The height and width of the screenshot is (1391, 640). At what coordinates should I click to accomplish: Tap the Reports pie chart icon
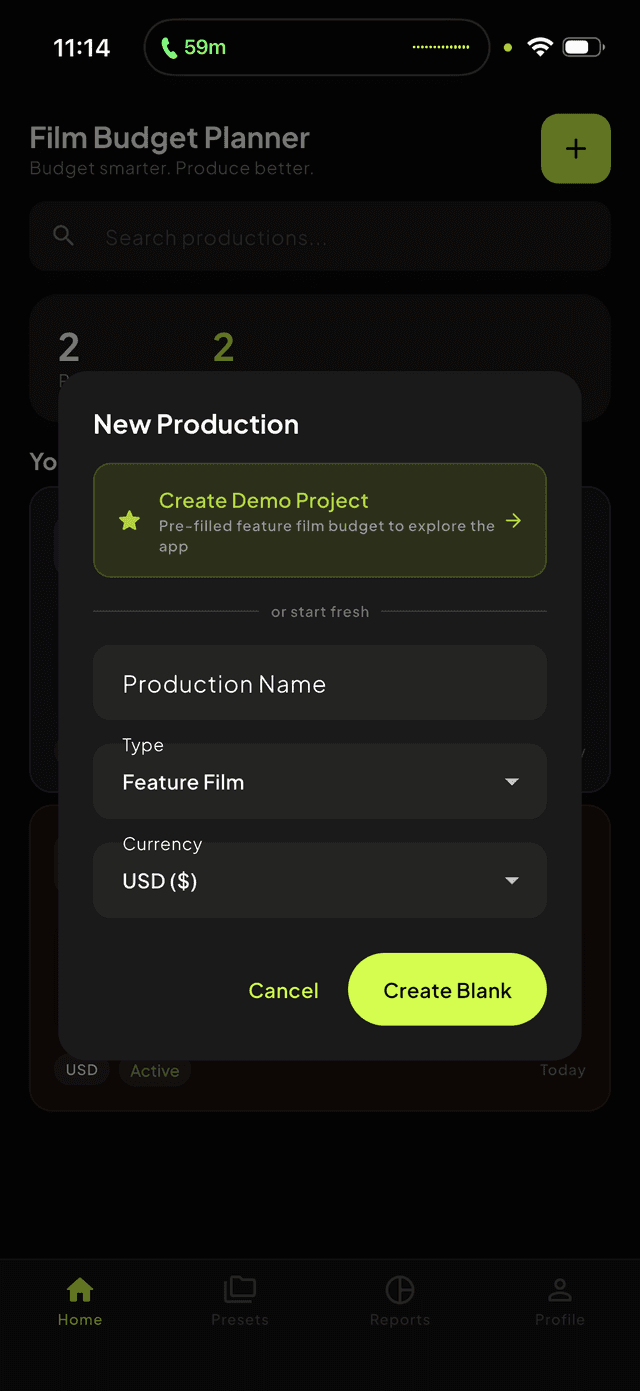(x=400, y=1289)
